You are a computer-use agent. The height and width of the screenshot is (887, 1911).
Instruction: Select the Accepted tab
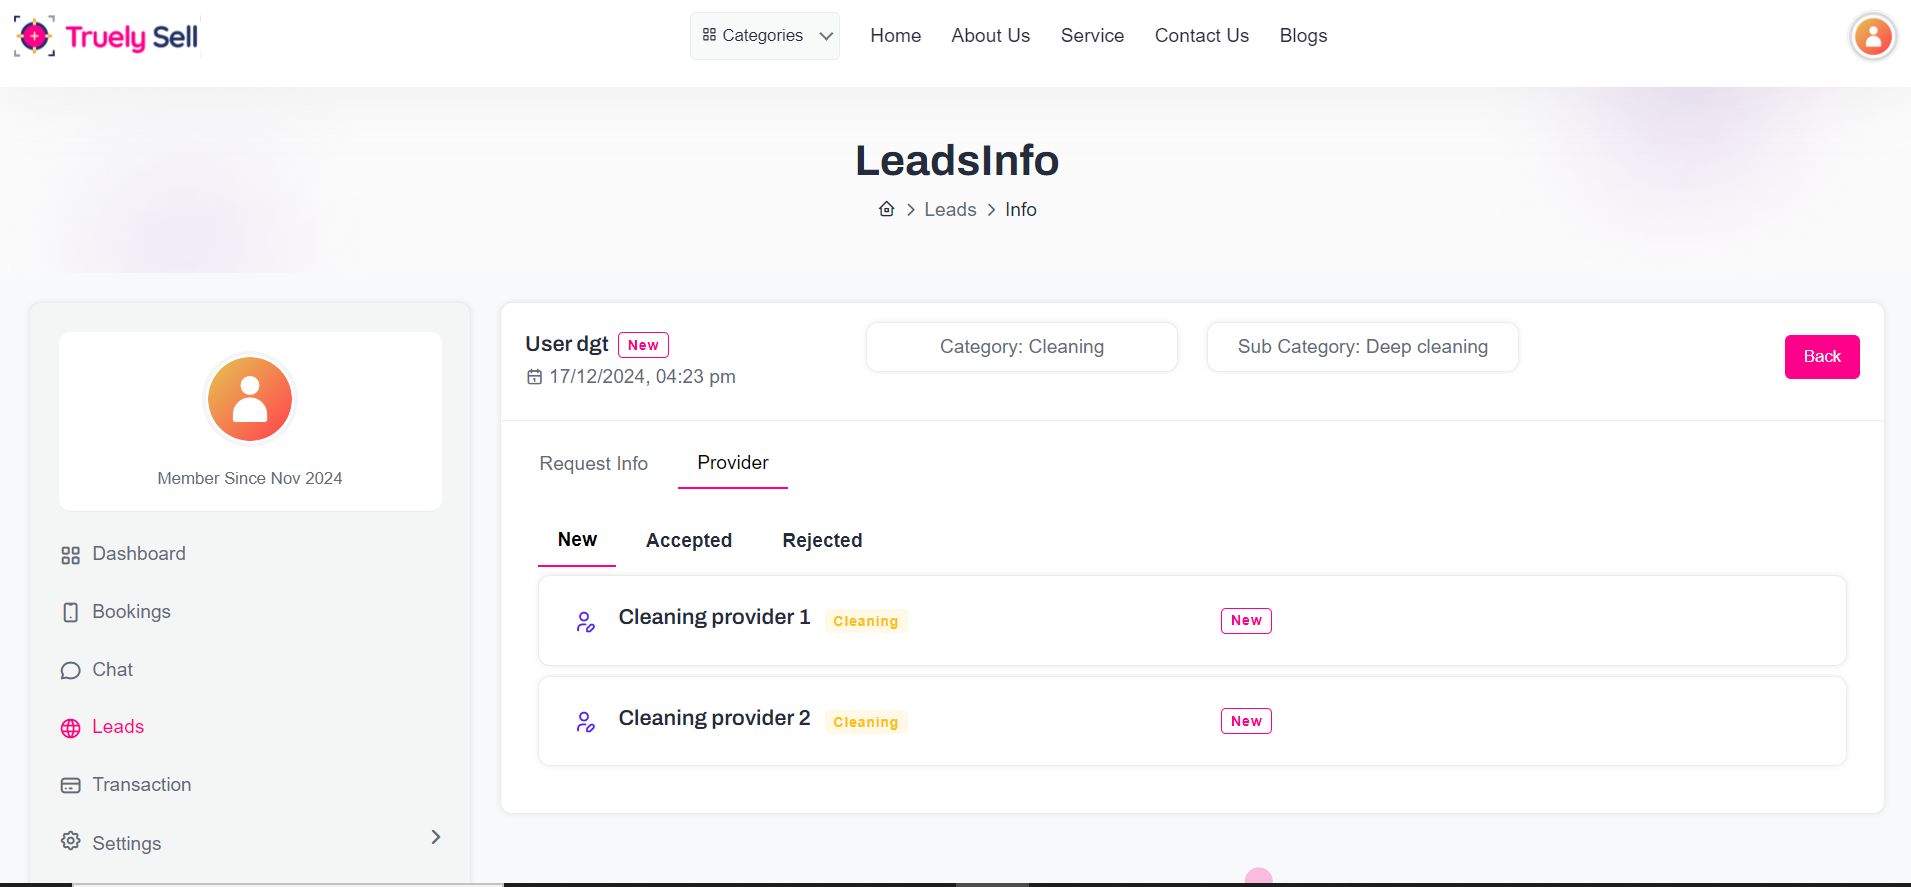coord(688,541)
